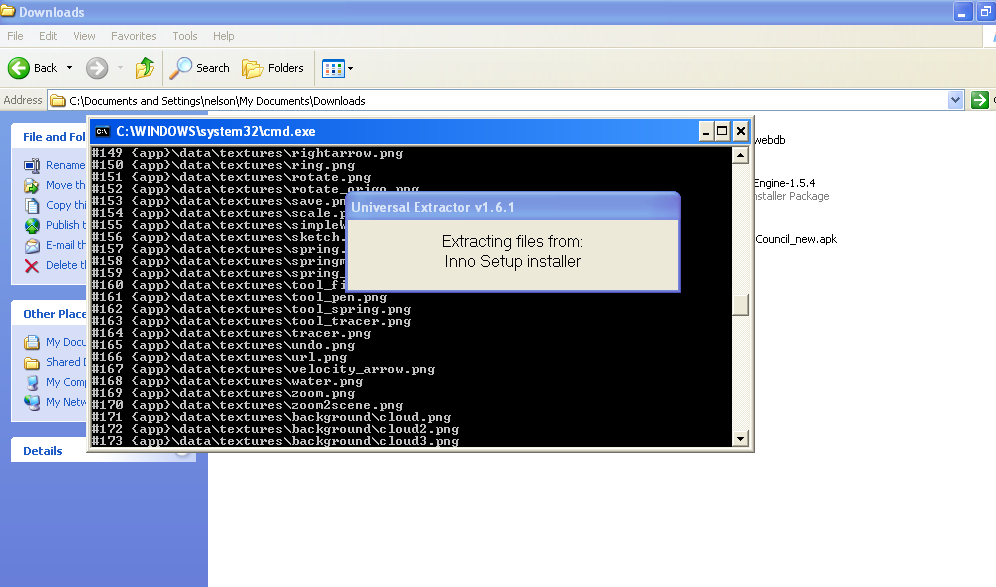Click the red Delete X icon
The height and width of the screenshot is (587, 996).
[x=32, y=266]
